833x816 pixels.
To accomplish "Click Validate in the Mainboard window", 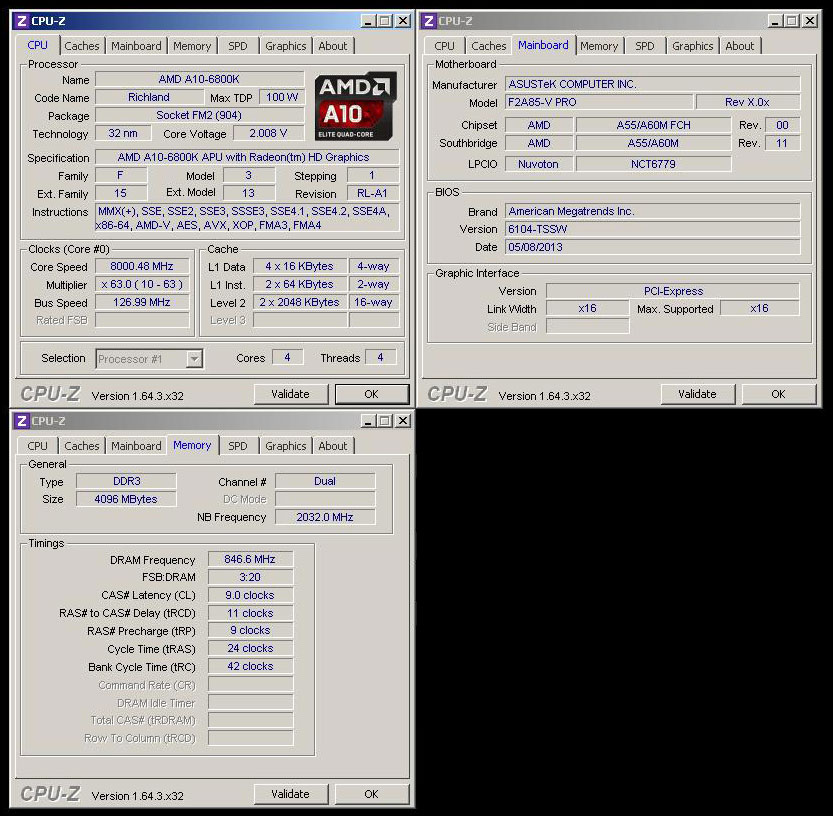I will coord(698,394).
